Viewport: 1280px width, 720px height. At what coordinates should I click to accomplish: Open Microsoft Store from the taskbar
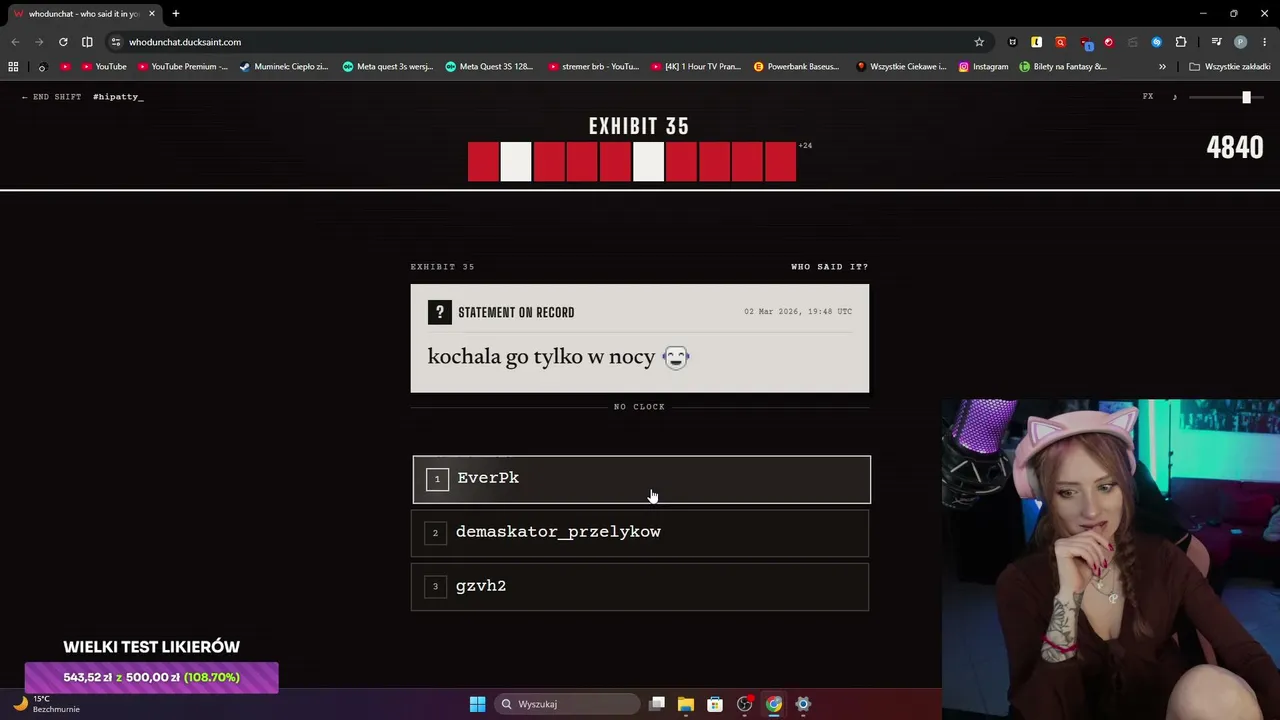pos(715,704)
